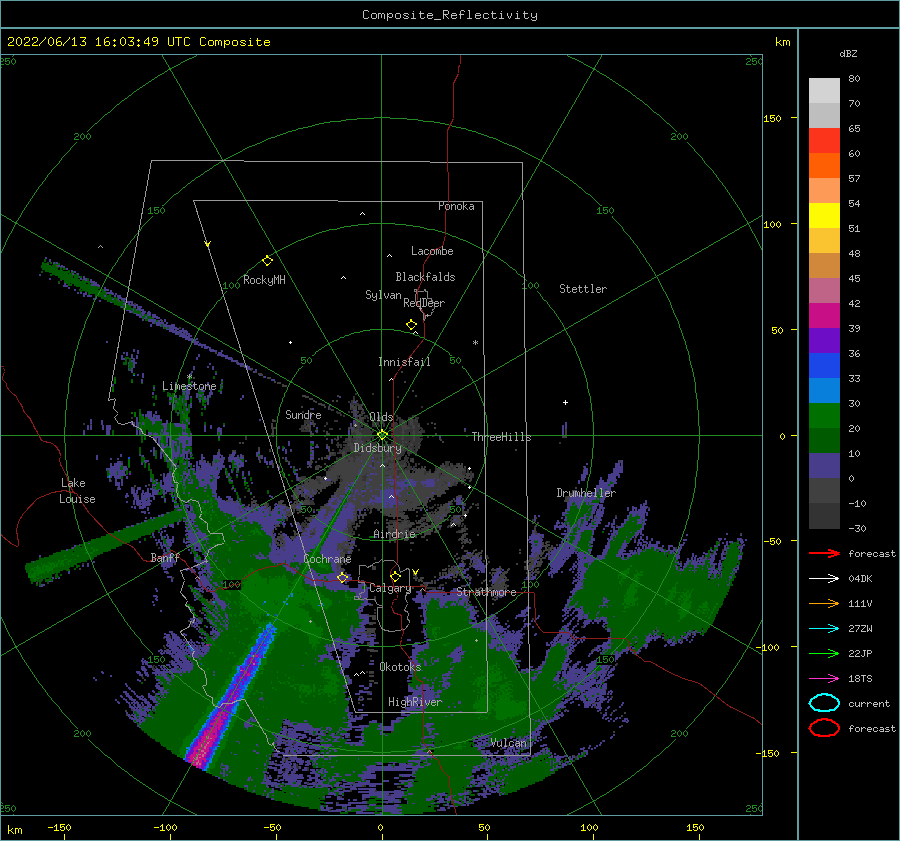Click the magenta 18TS arrow in legend
The width and height of the screenshot is (900, 841).
824,679
